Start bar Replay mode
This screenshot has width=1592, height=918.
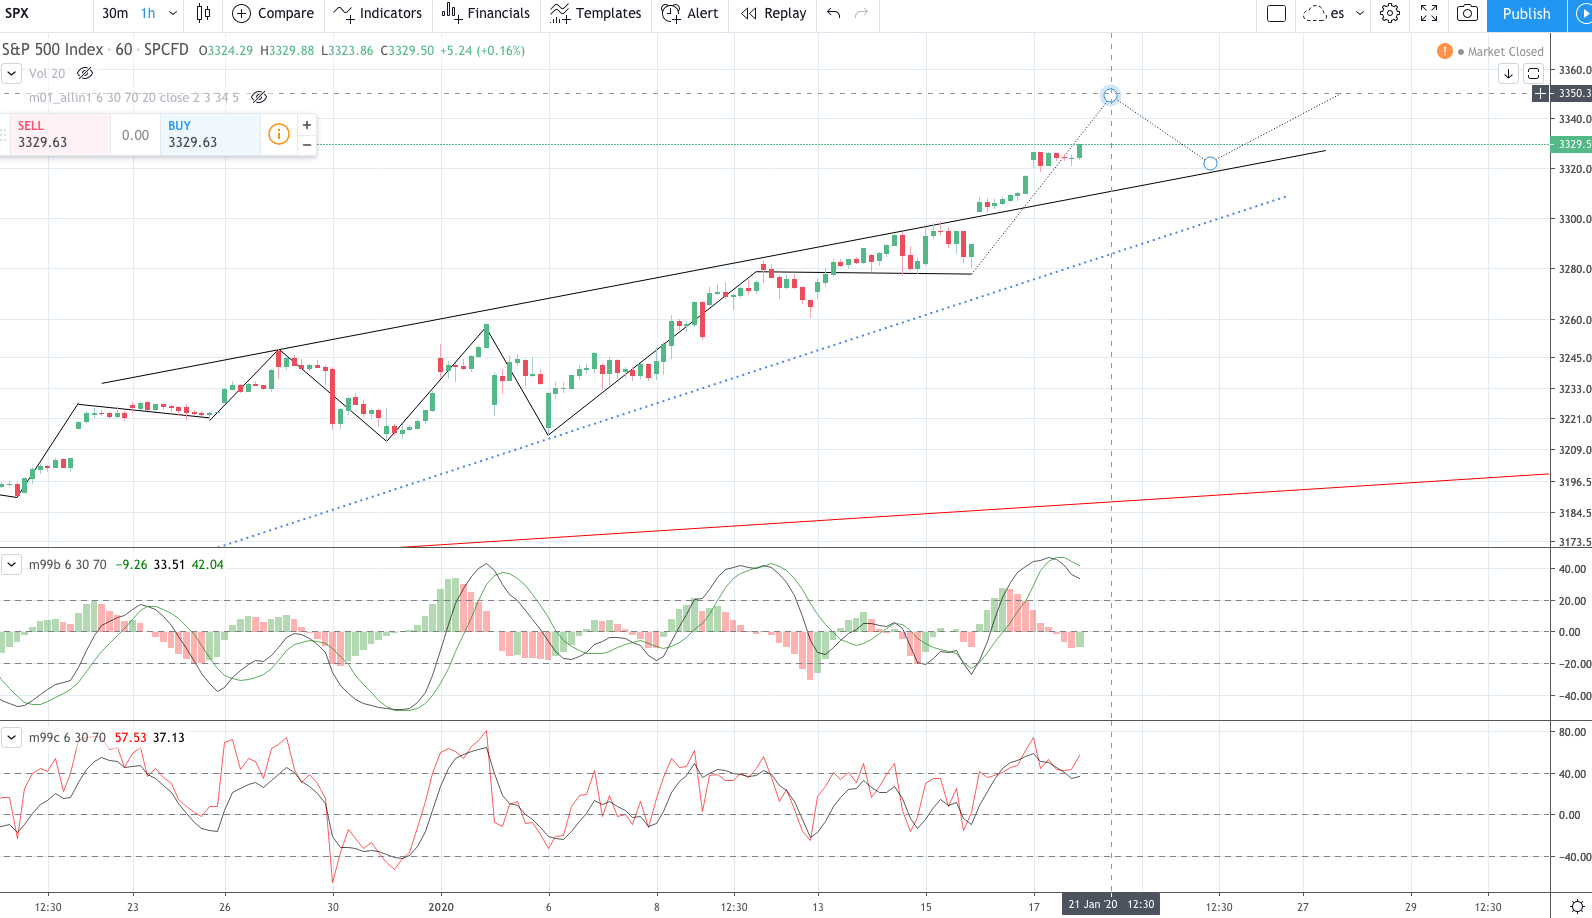(773, 13)
